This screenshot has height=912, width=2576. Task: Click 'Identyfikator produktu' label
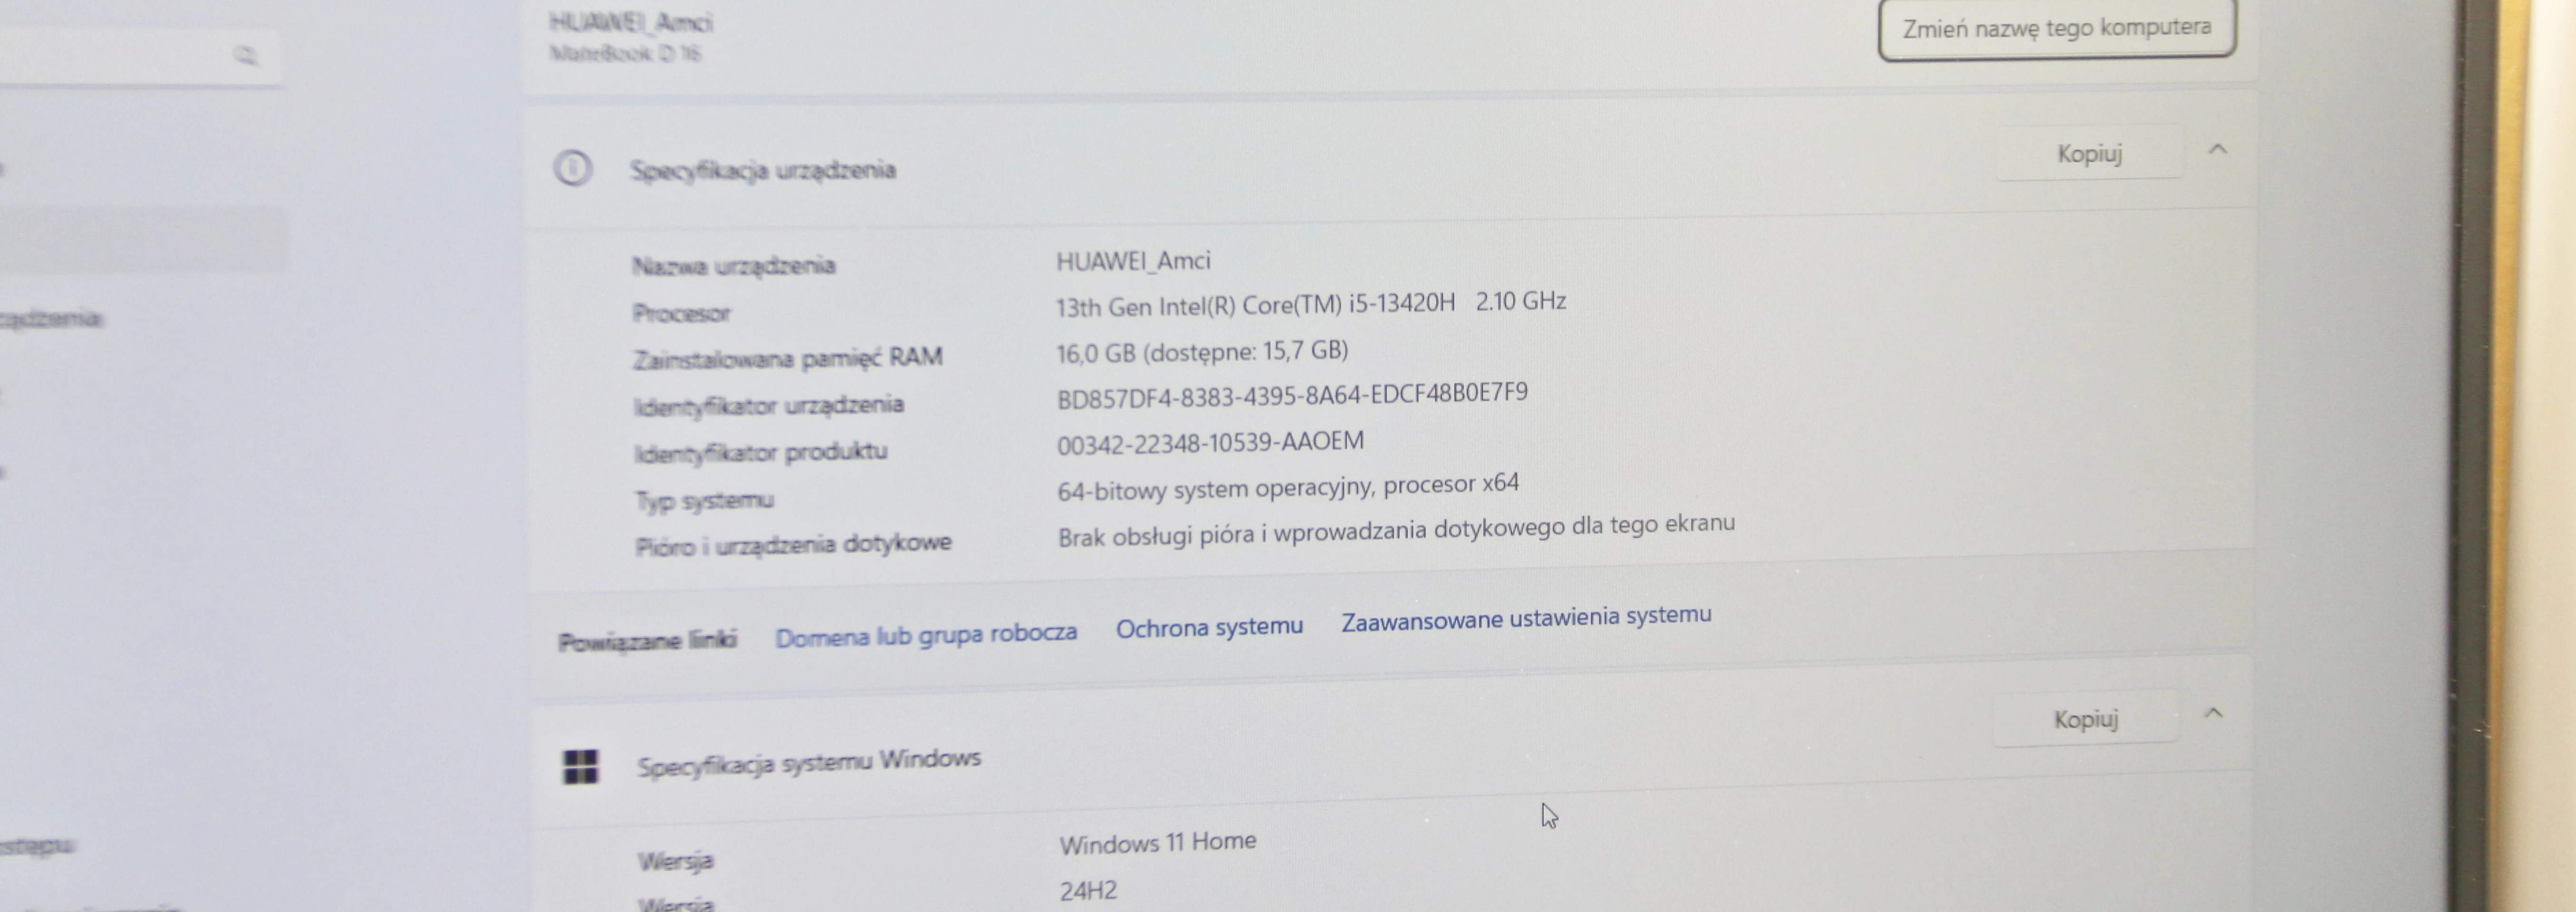(x=760, y=453)
